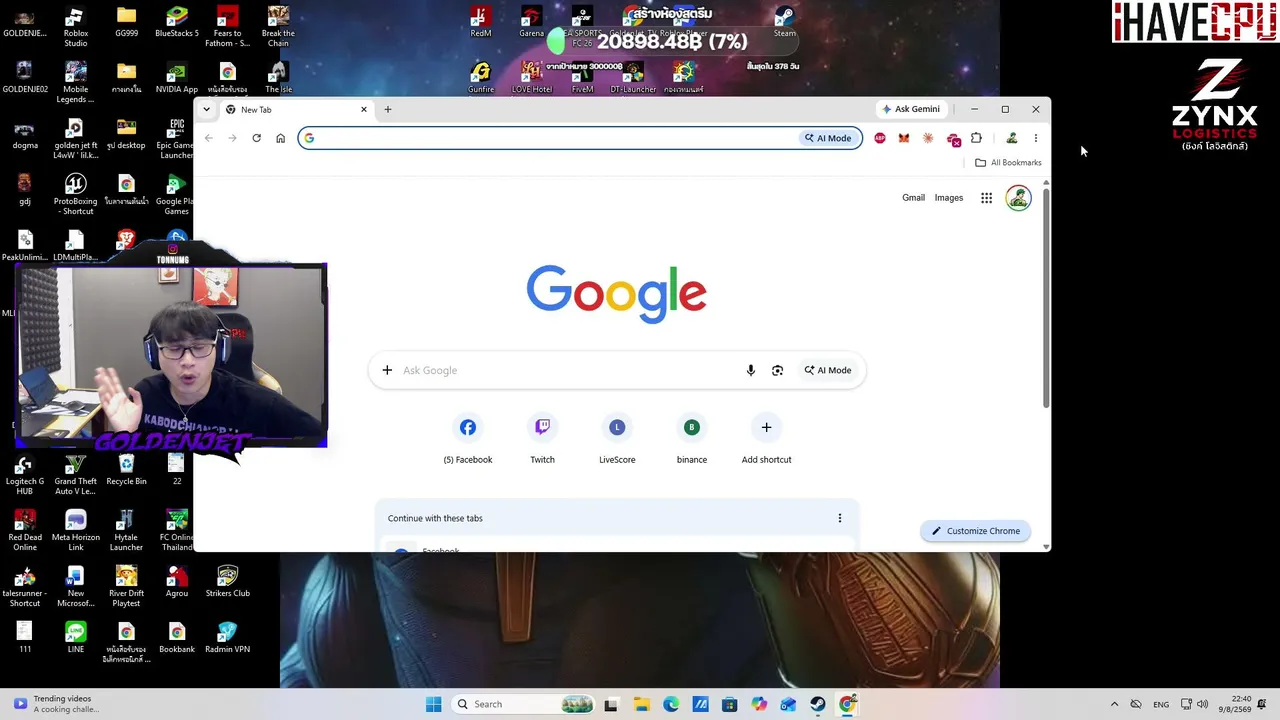Open the Facebook shortcut
The width and height of the screenshot is (1280, 720).
click(468, 439)
